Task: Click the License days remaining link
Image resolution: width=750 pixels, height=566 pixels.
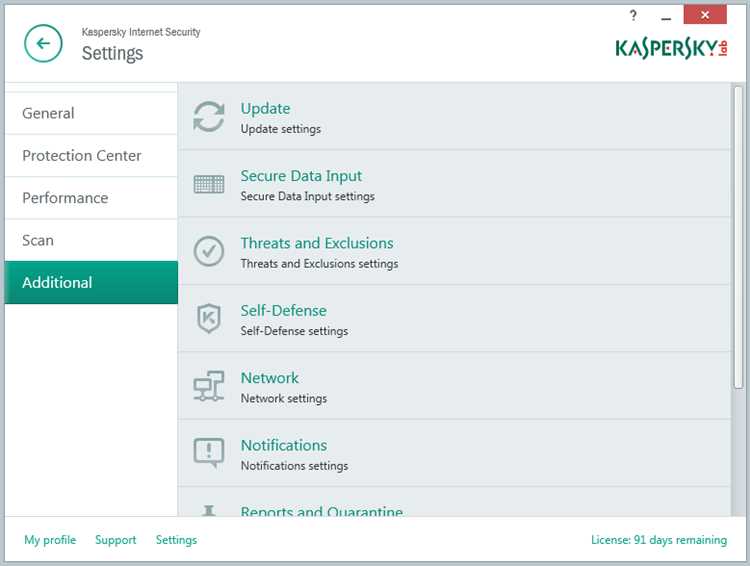Action: click(659, 540)
